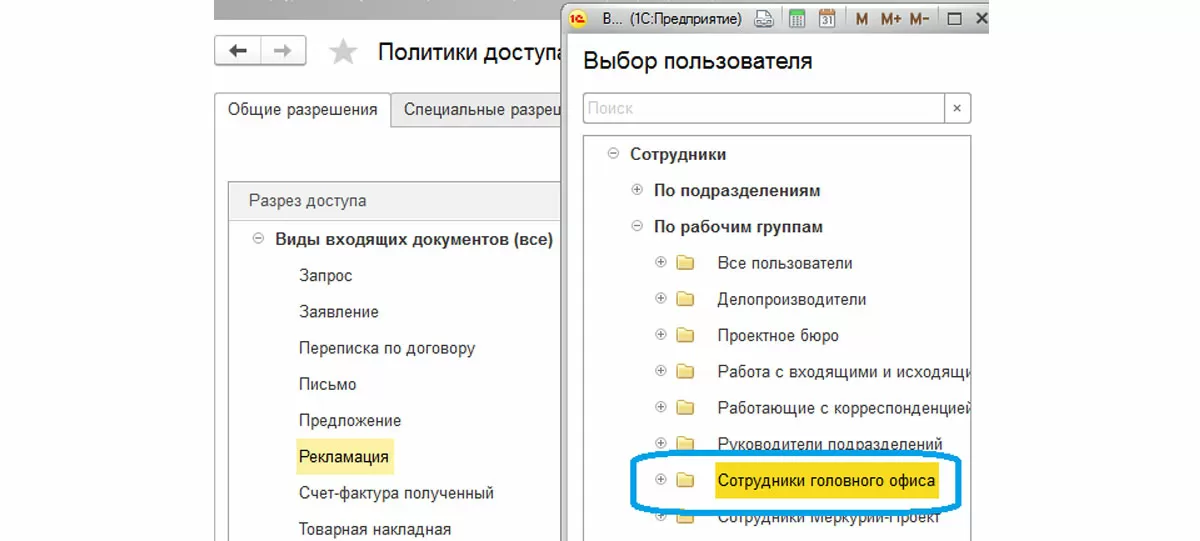Expand the Делопроизводители folder
The image size is (1200, 541).
point(660,299)
